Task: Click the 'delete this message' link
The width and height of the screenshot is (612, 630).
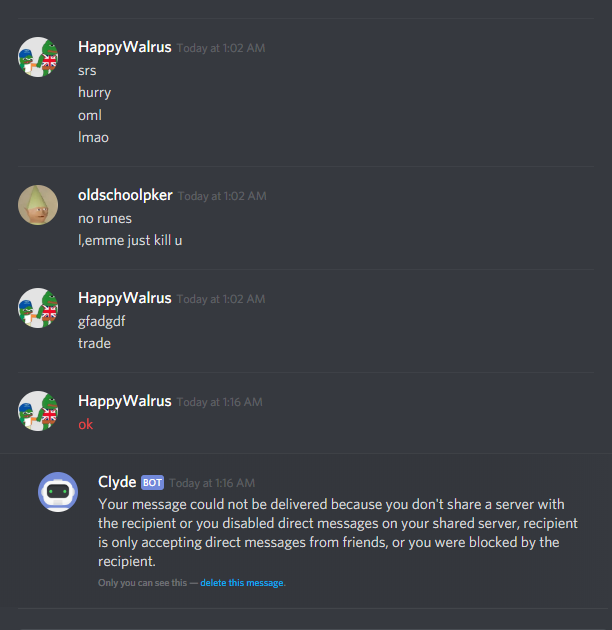Action: (x=242, y=583)
